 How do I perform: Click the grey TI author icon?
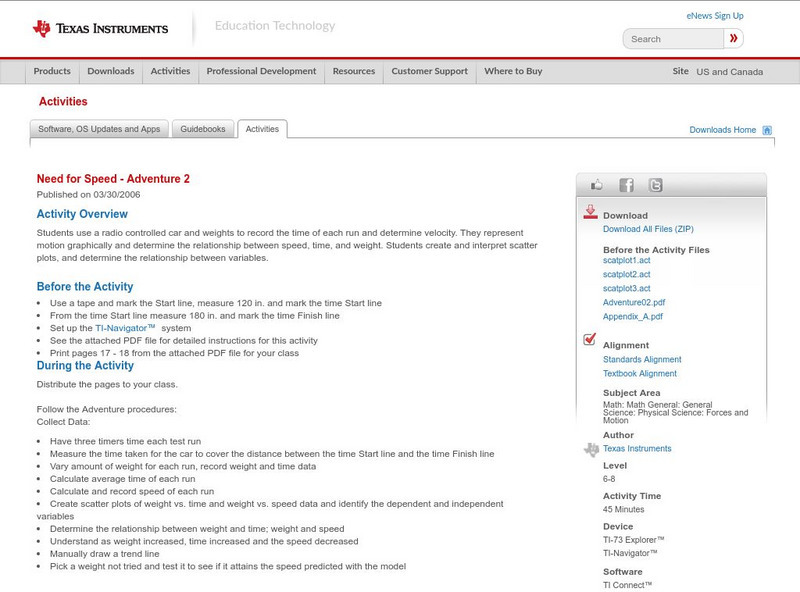click(x=591, y=450)
